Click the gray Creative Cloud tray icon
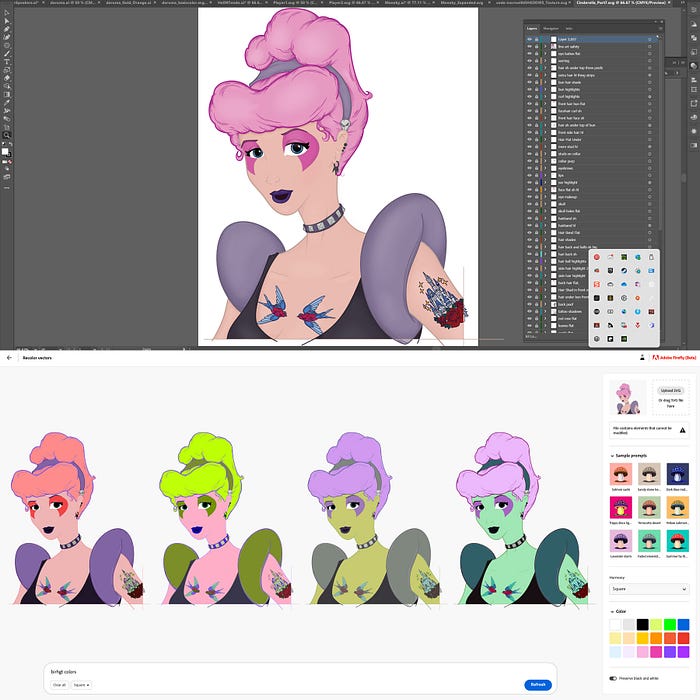 pos(610,284)
